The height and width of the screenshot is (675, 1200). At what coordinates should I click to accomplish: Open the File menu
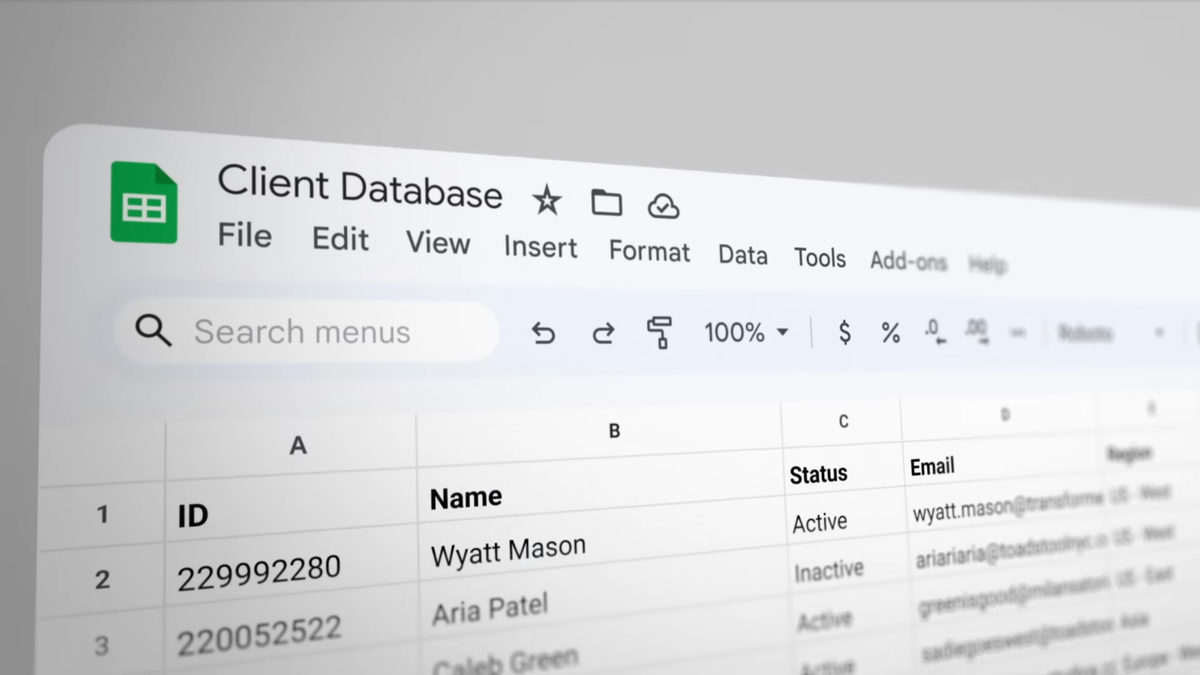tap(245, 236)
